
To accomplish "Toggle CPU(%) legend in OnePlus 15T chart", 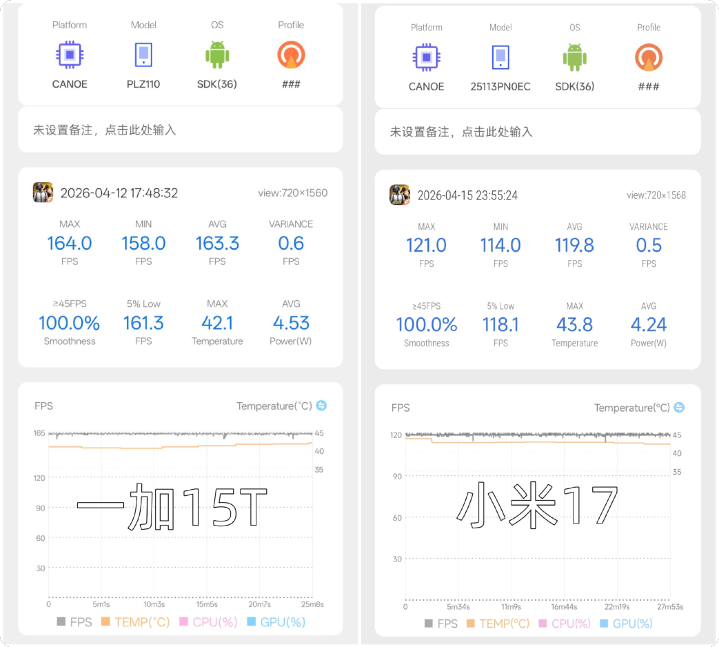I will pos(208,622).
